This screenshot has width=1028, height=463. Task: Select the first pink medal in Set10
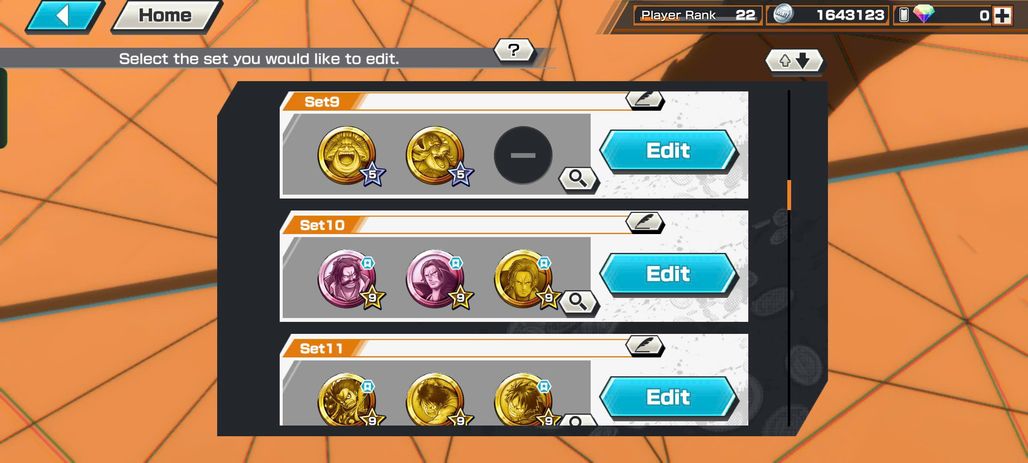point(348,279)
